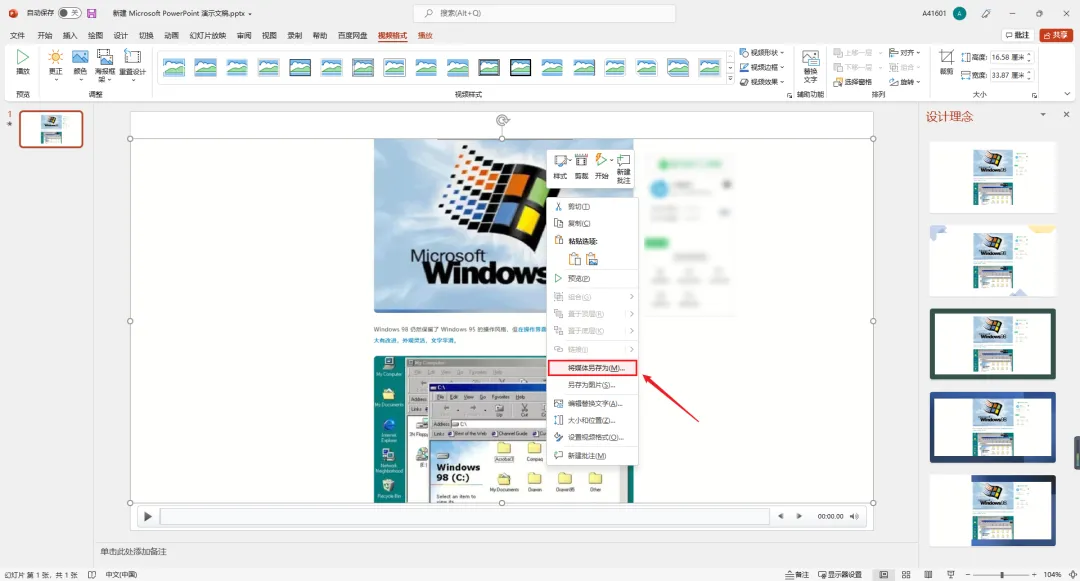Click Save as Picture (另存为图片) menu item

pyautogui.click(x=592, y=385)
